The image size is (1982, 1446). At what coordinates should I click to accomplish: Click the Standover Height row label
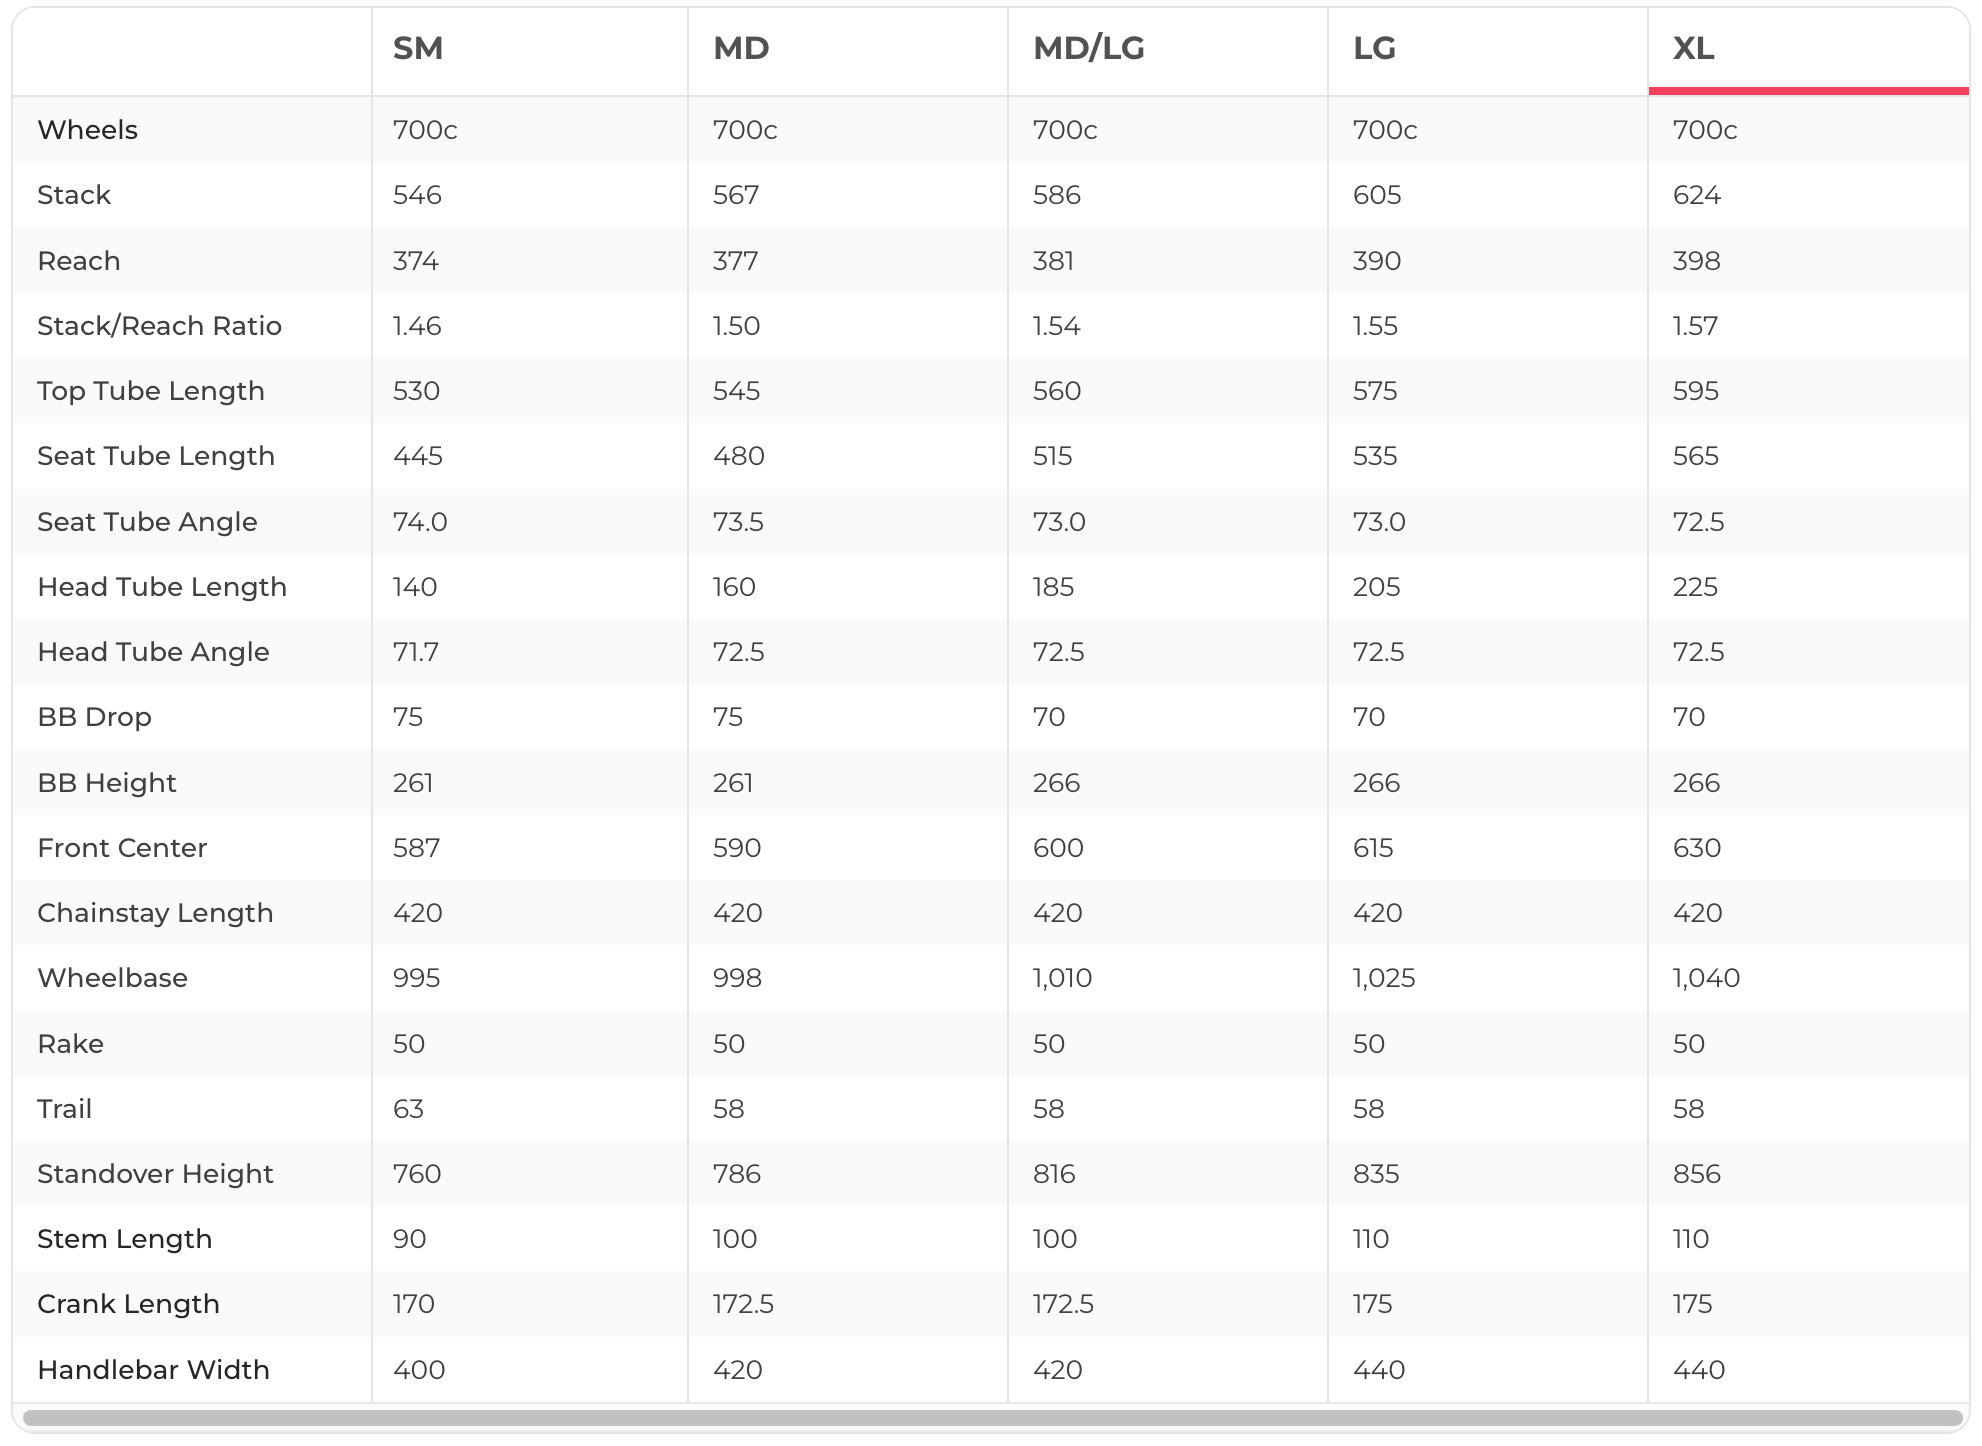click(155, 1174)
